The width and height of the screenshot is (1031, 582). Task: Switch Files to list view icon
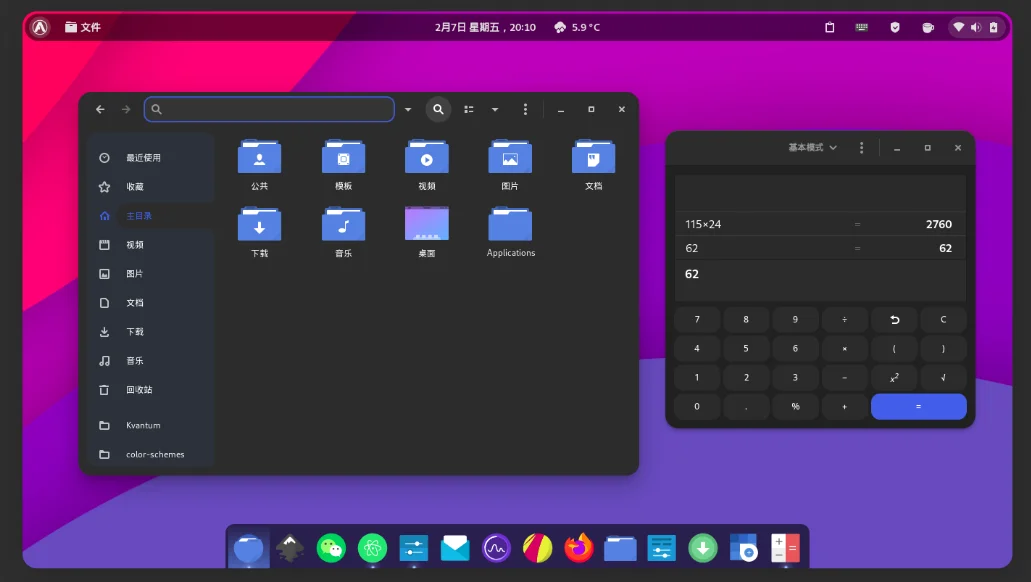[469, 109]
